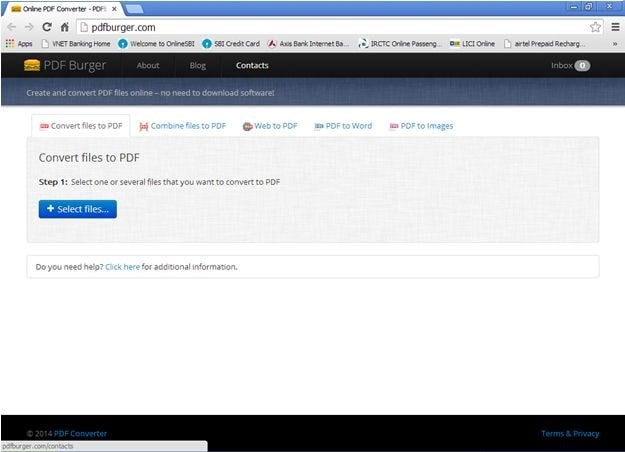This screenshot has height=452, width=625.
Task: Open the About menu item
Action: tap(148, 66)
